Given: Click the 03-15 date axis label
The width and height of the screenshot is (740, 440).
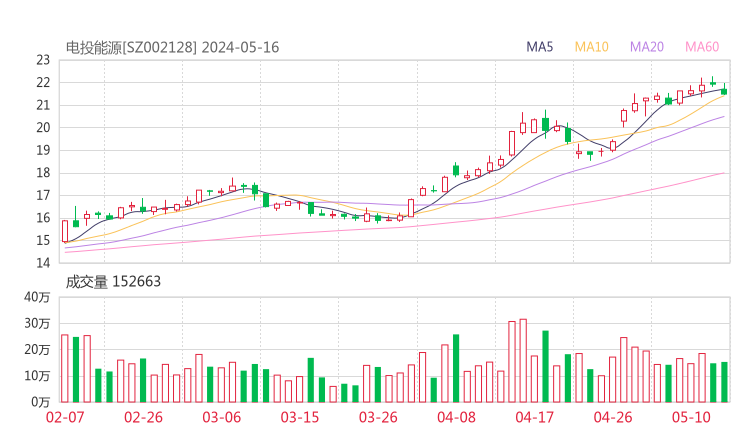Looking at the screenshot, I should [300, 417].
